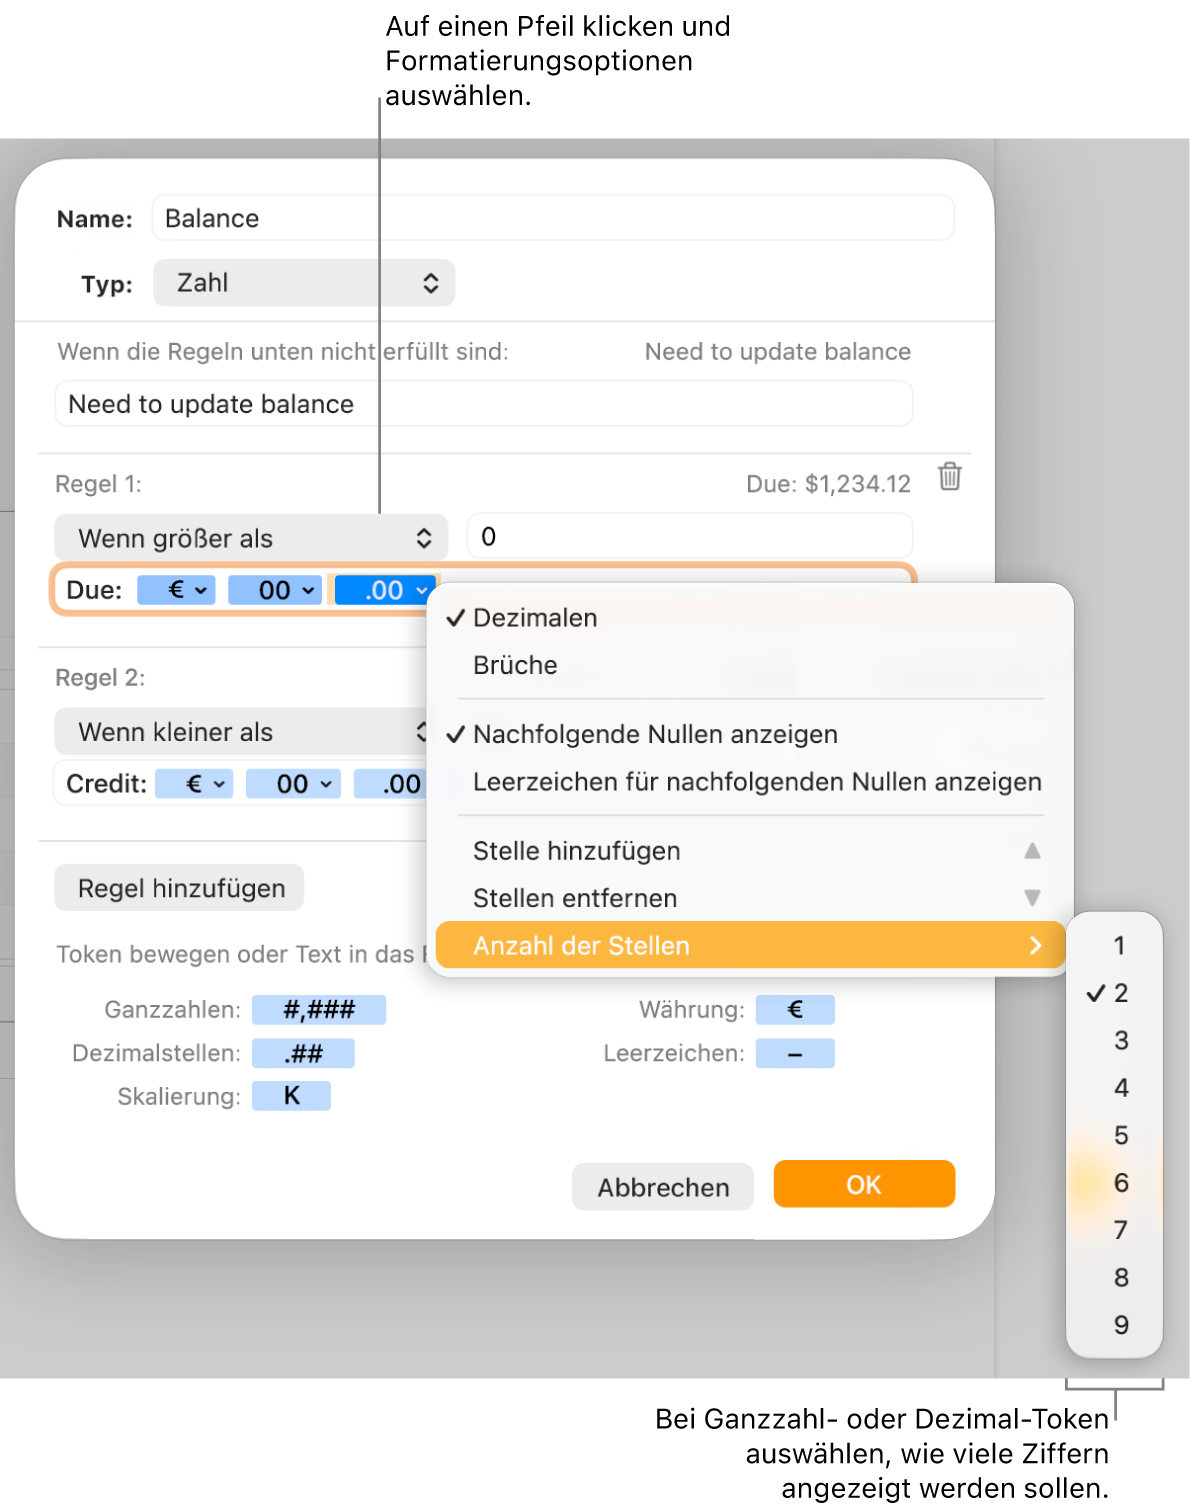The width and height of the screenshot is (1191, 1506).
Task: Click the .## Dezimalstellen token
Action: 303,1053
